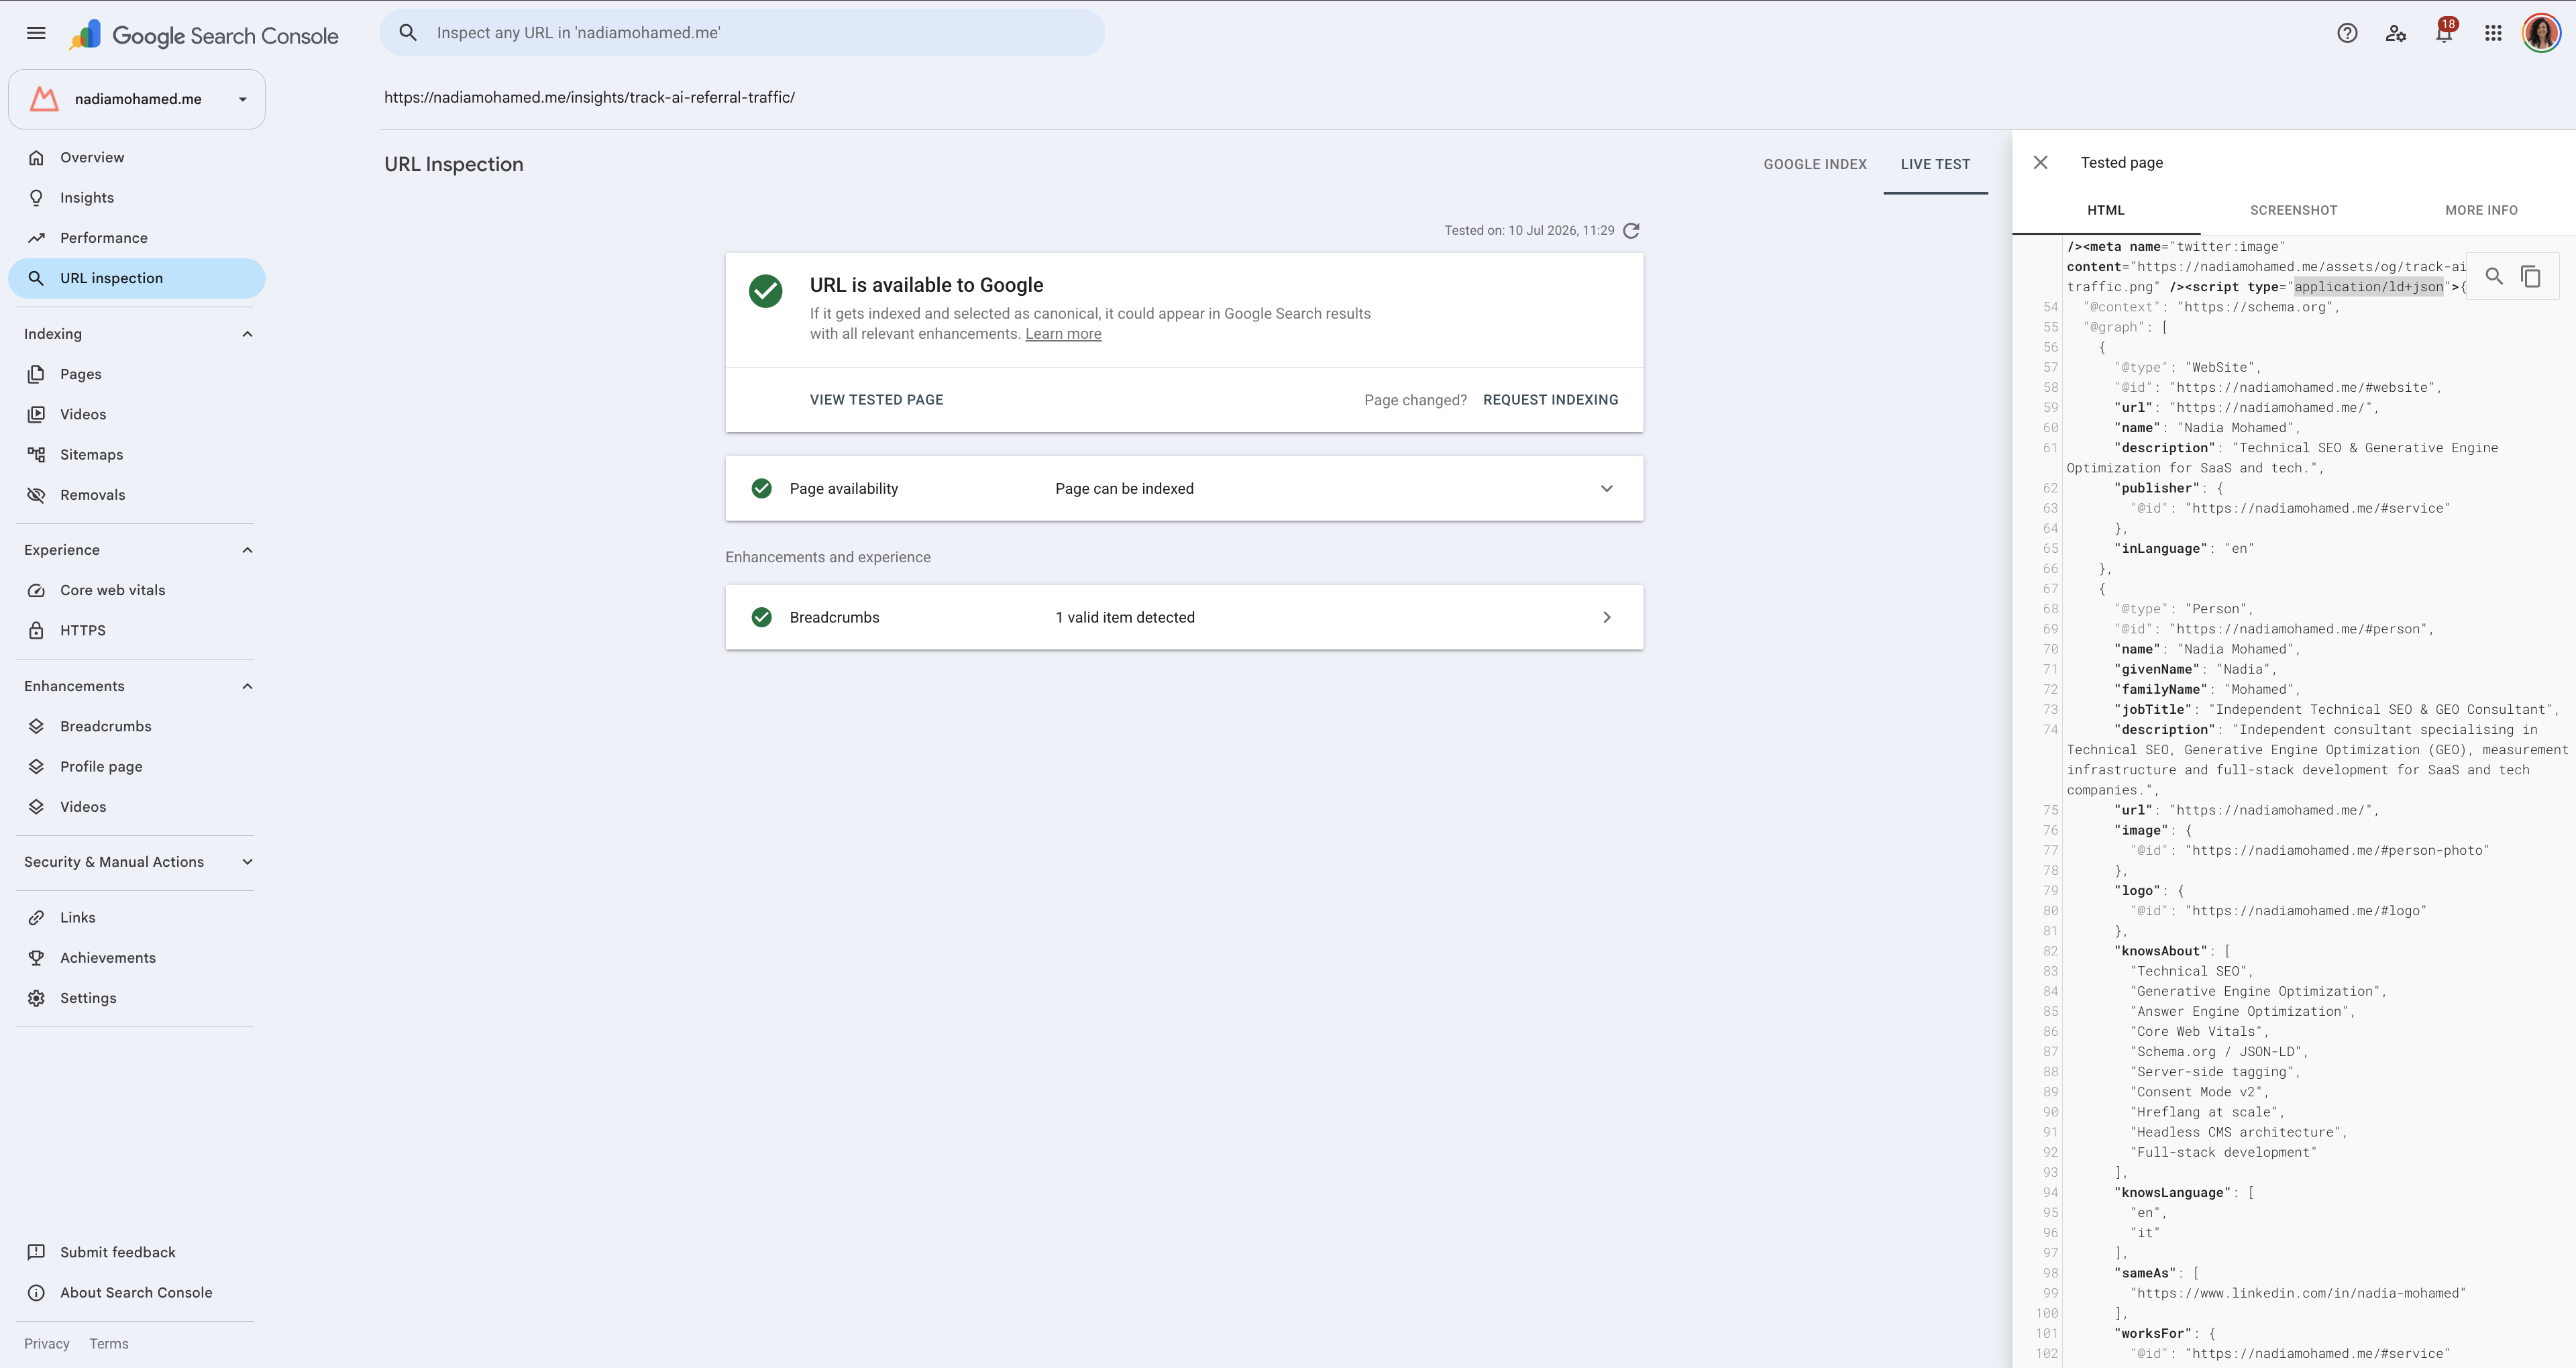The width and height of the screenshot is (2576, 1368).
Task: Search within the tested page HTML
Action: pos(2494,276)
